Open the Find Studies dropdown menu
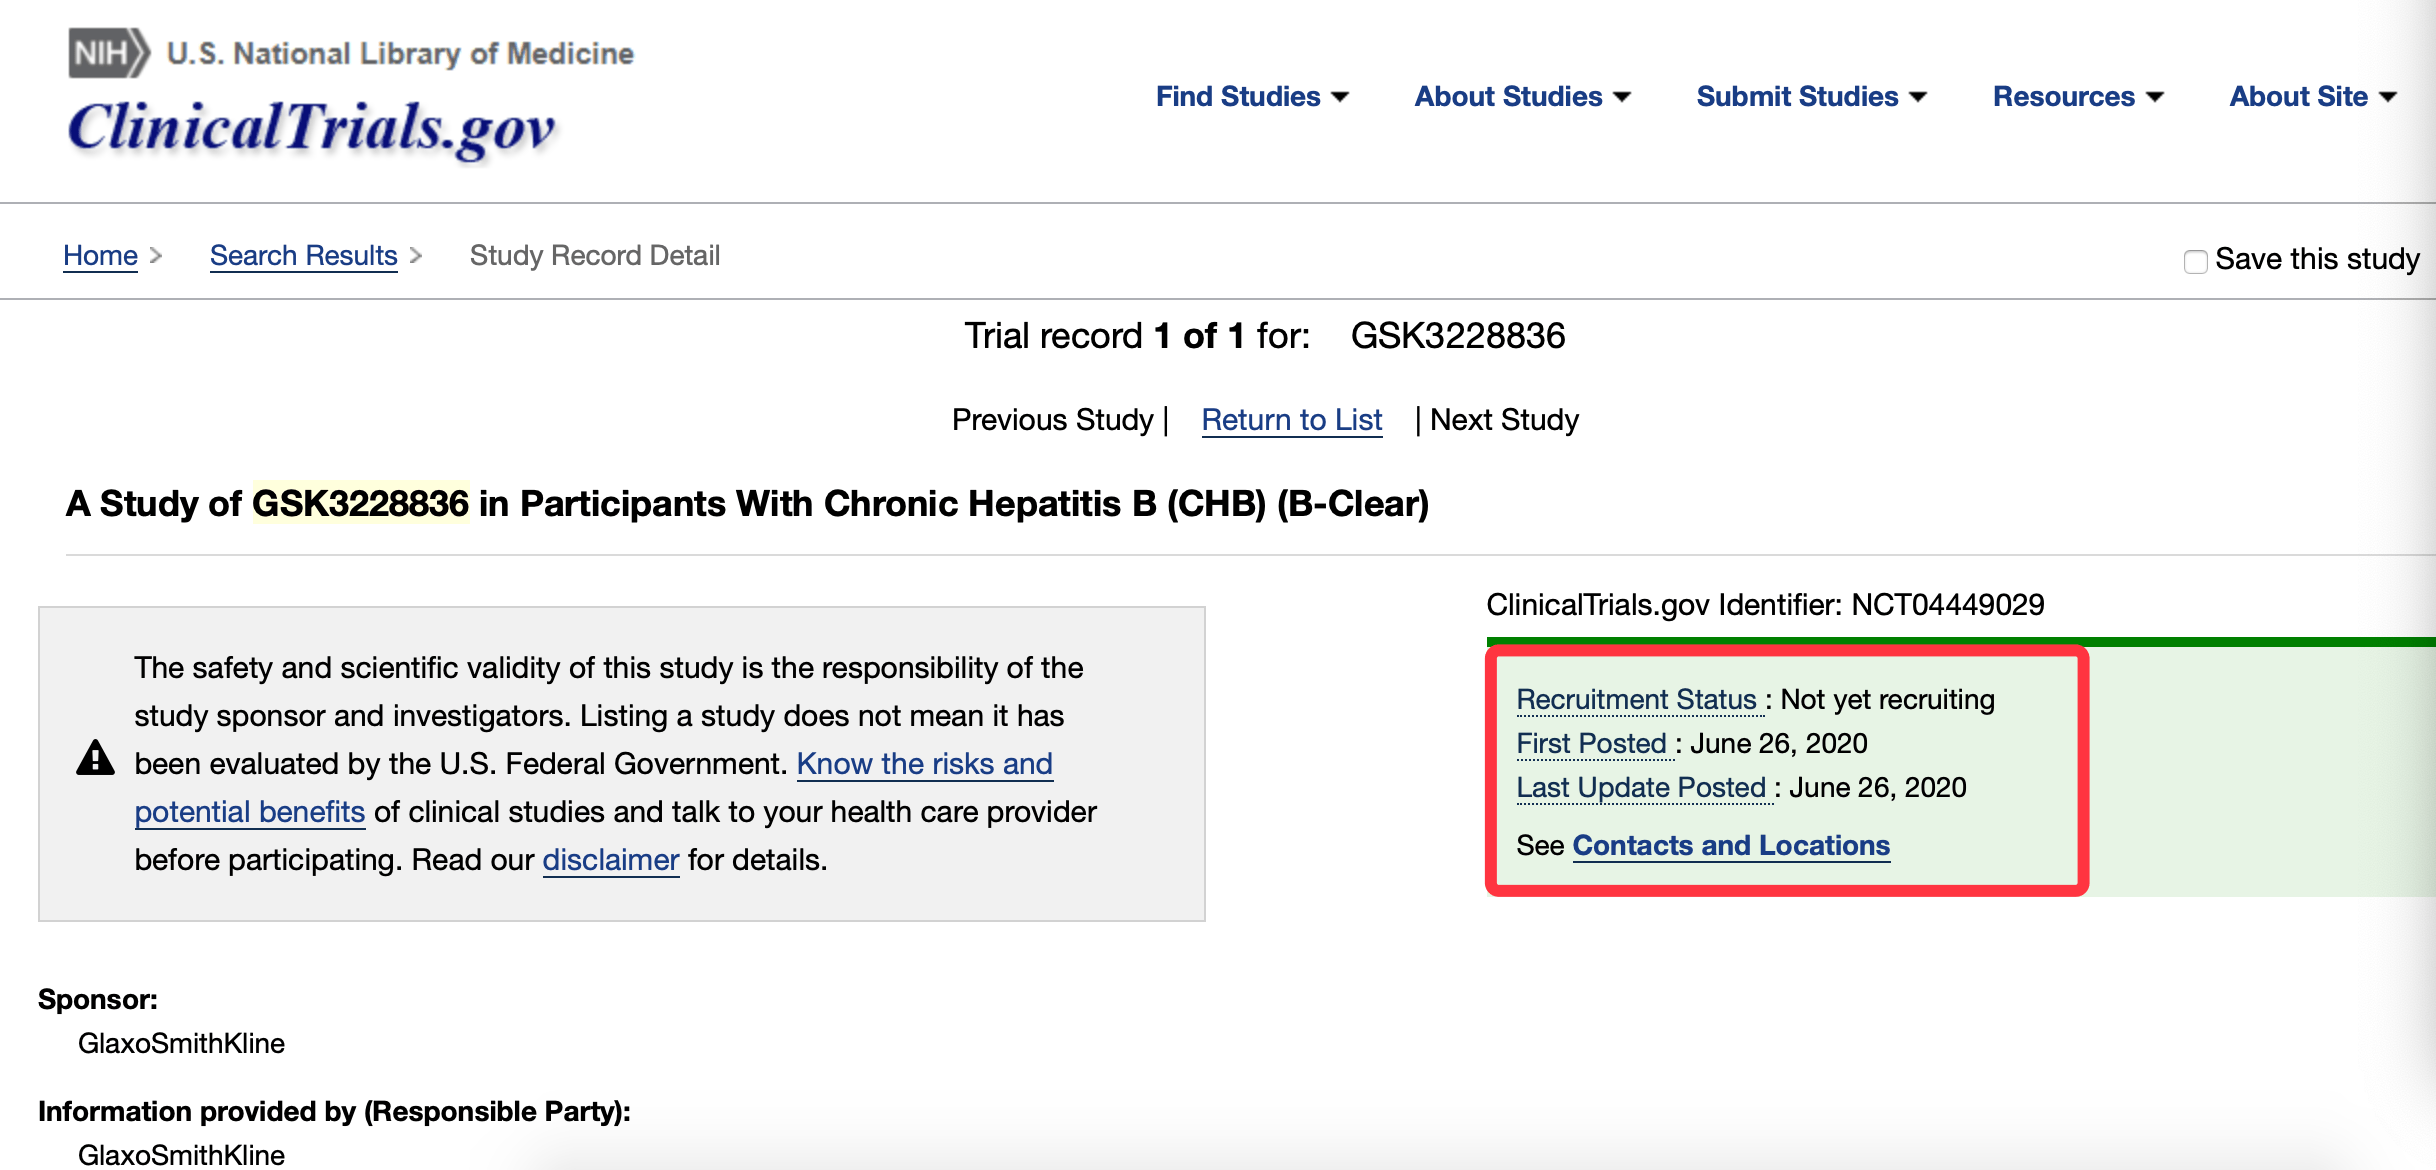This screenshot has height=1170, width=2436. 1252,97
